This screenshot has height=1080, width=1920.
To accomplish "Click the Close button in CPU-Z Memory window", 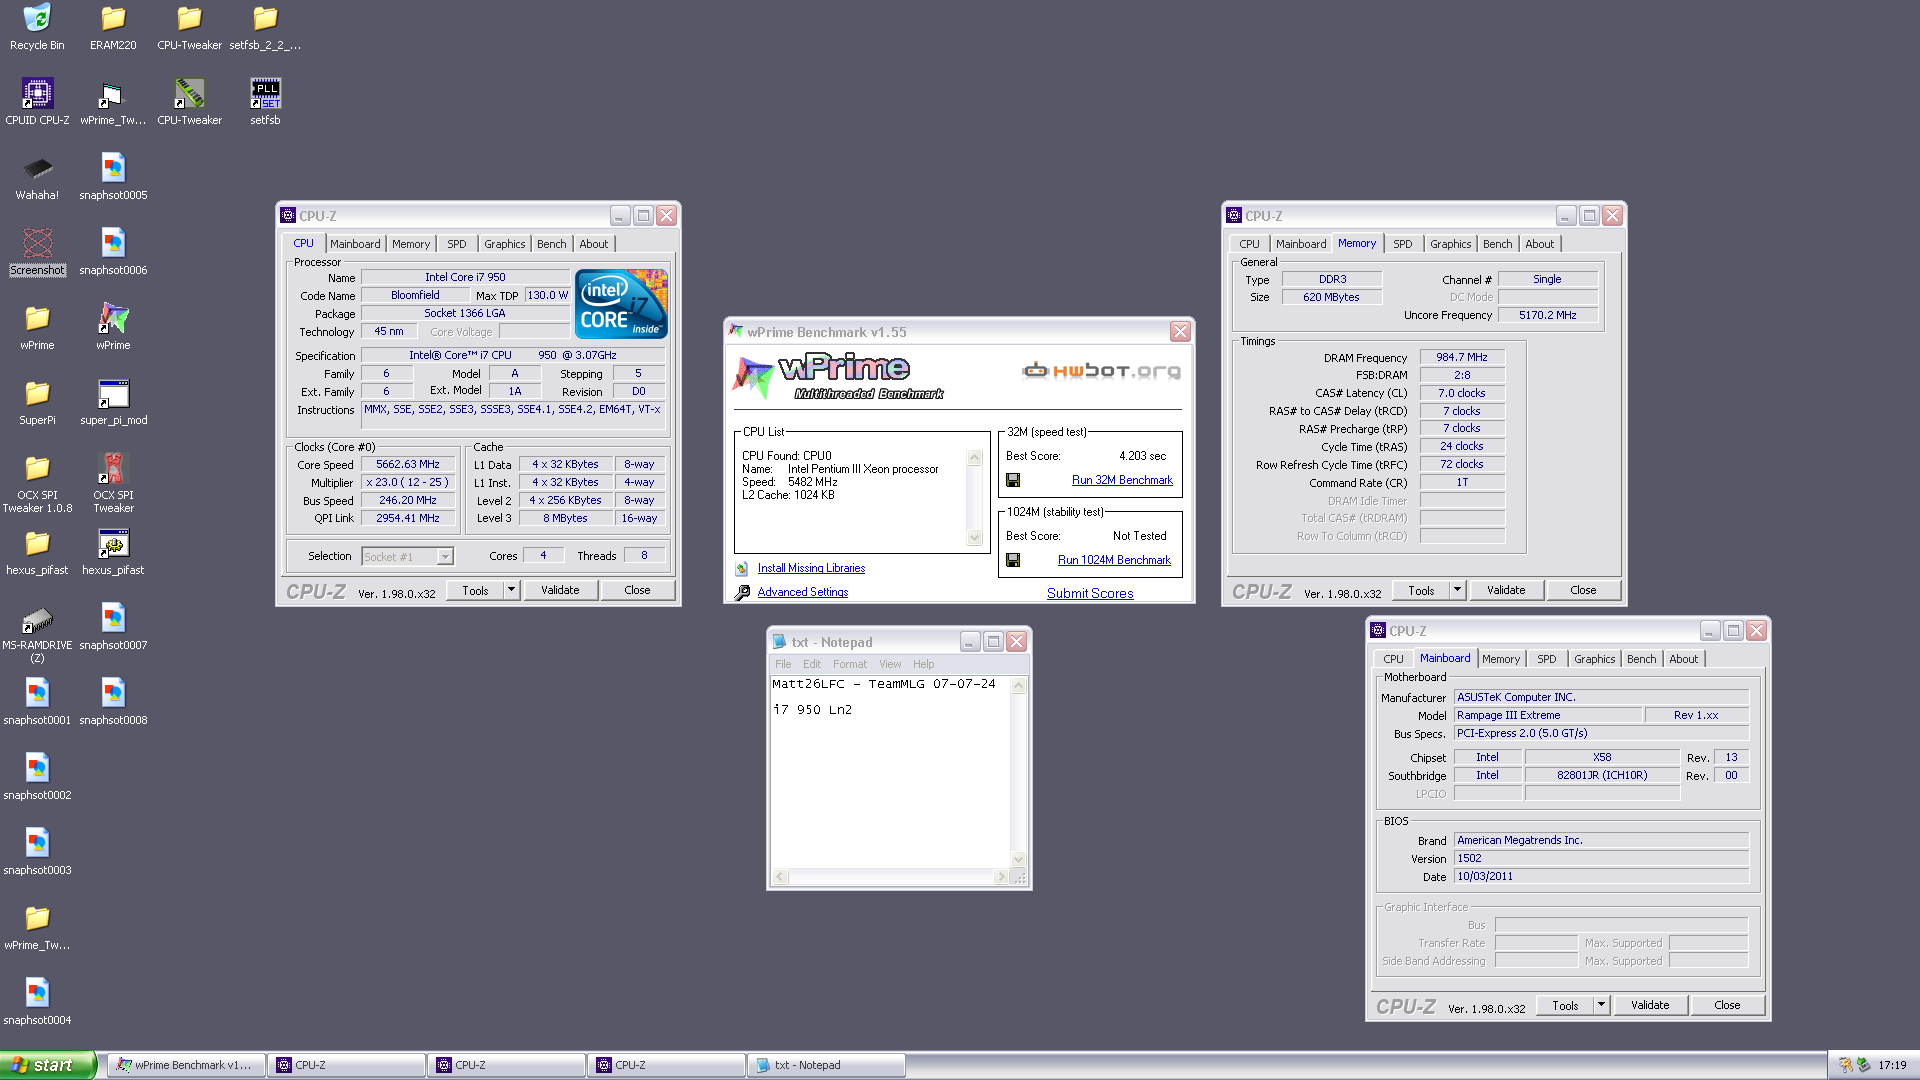I will coord(1583,590).
